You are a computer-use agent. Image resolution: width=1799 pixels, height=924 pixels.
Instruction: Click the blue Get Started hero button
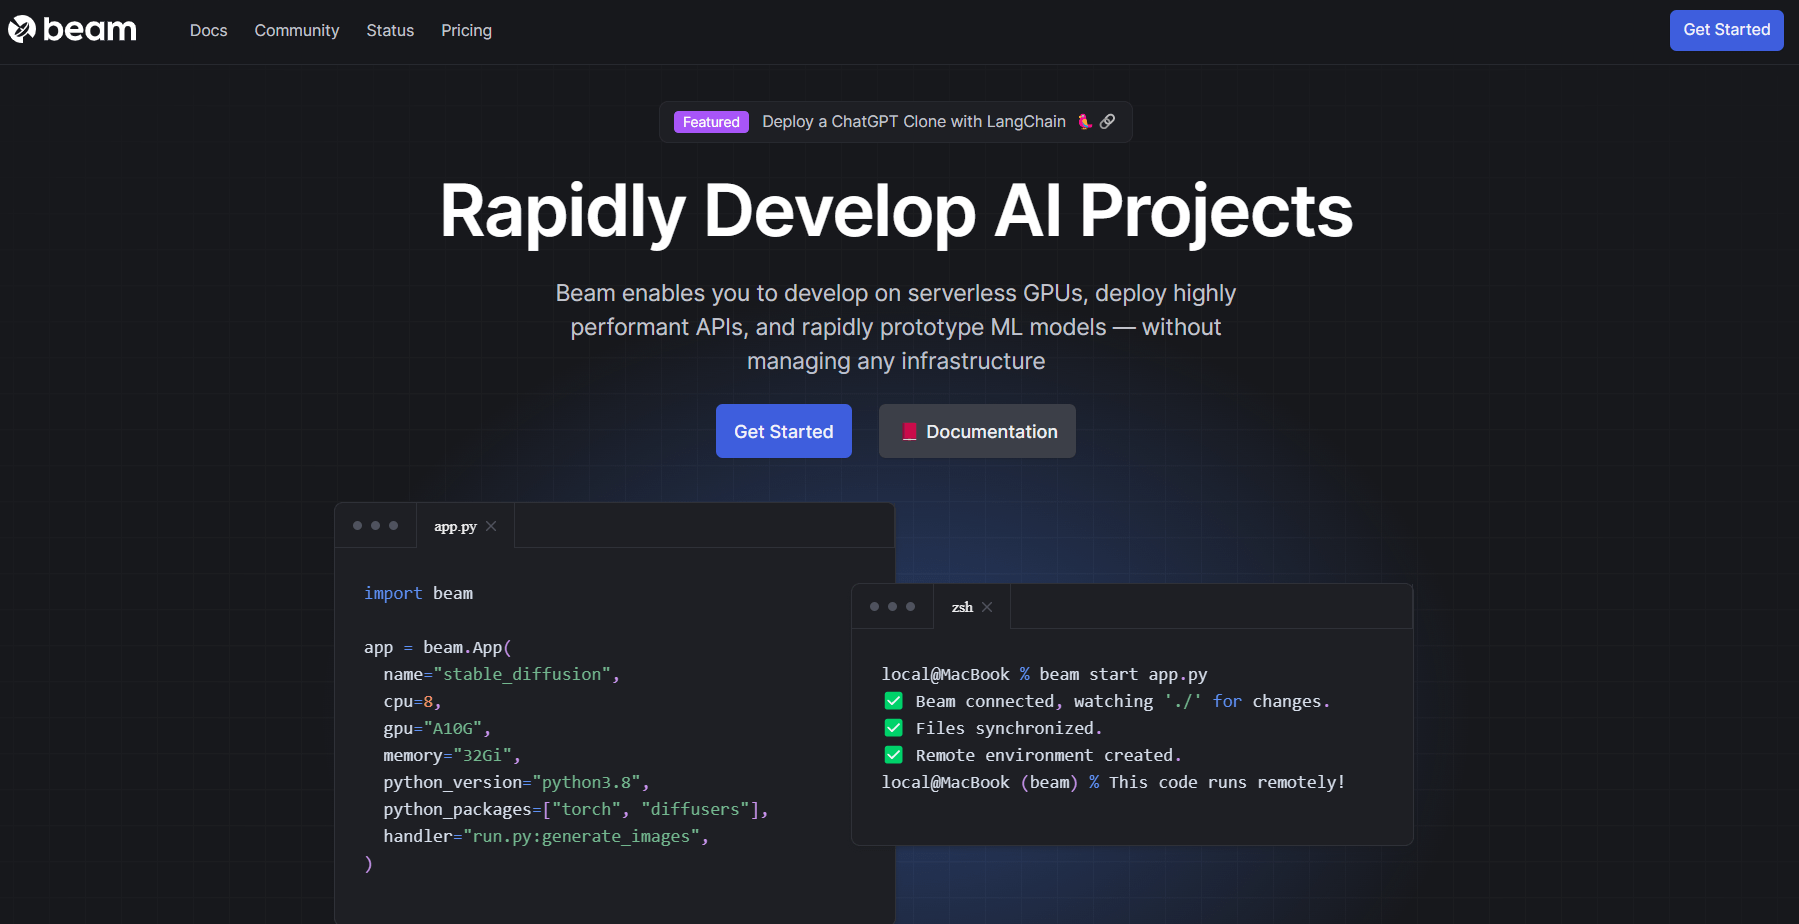point(783,431)
